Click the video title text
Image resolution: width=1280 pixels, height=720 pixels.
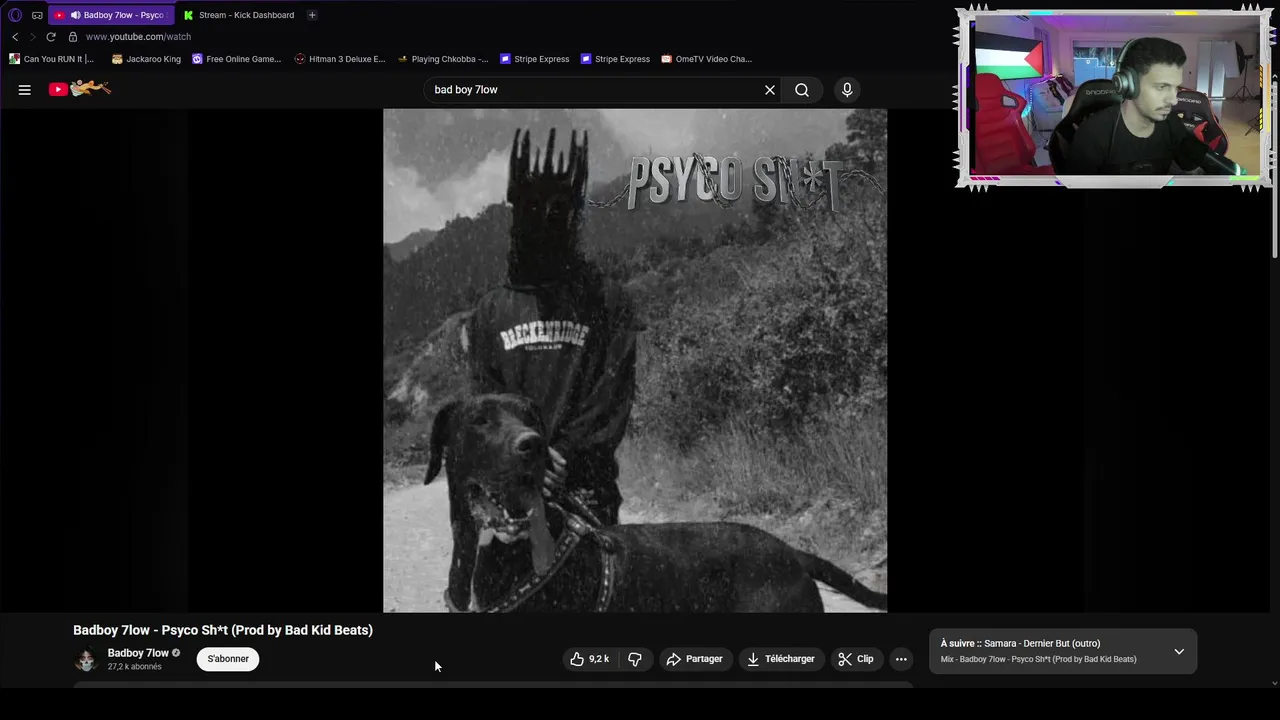[223, 630]
